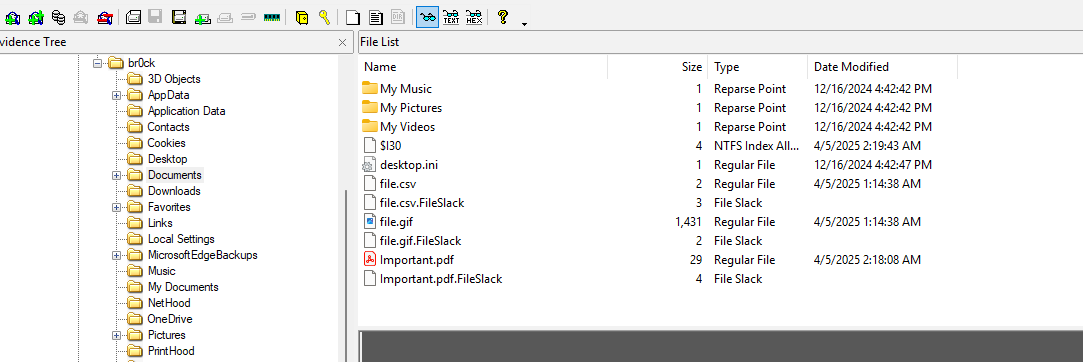
Task: Click the PDF icon next to Important.pdf
Action: pos(370,260)
